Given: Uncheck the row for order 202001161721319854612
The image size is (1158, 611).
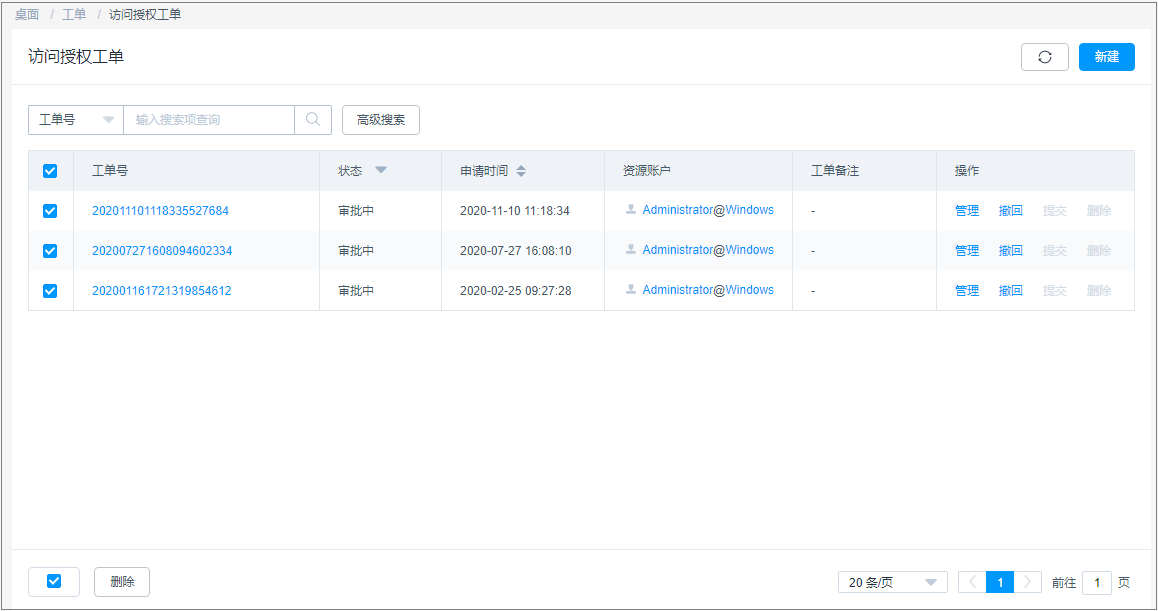Looking at the screenshot, I should 50,291.
